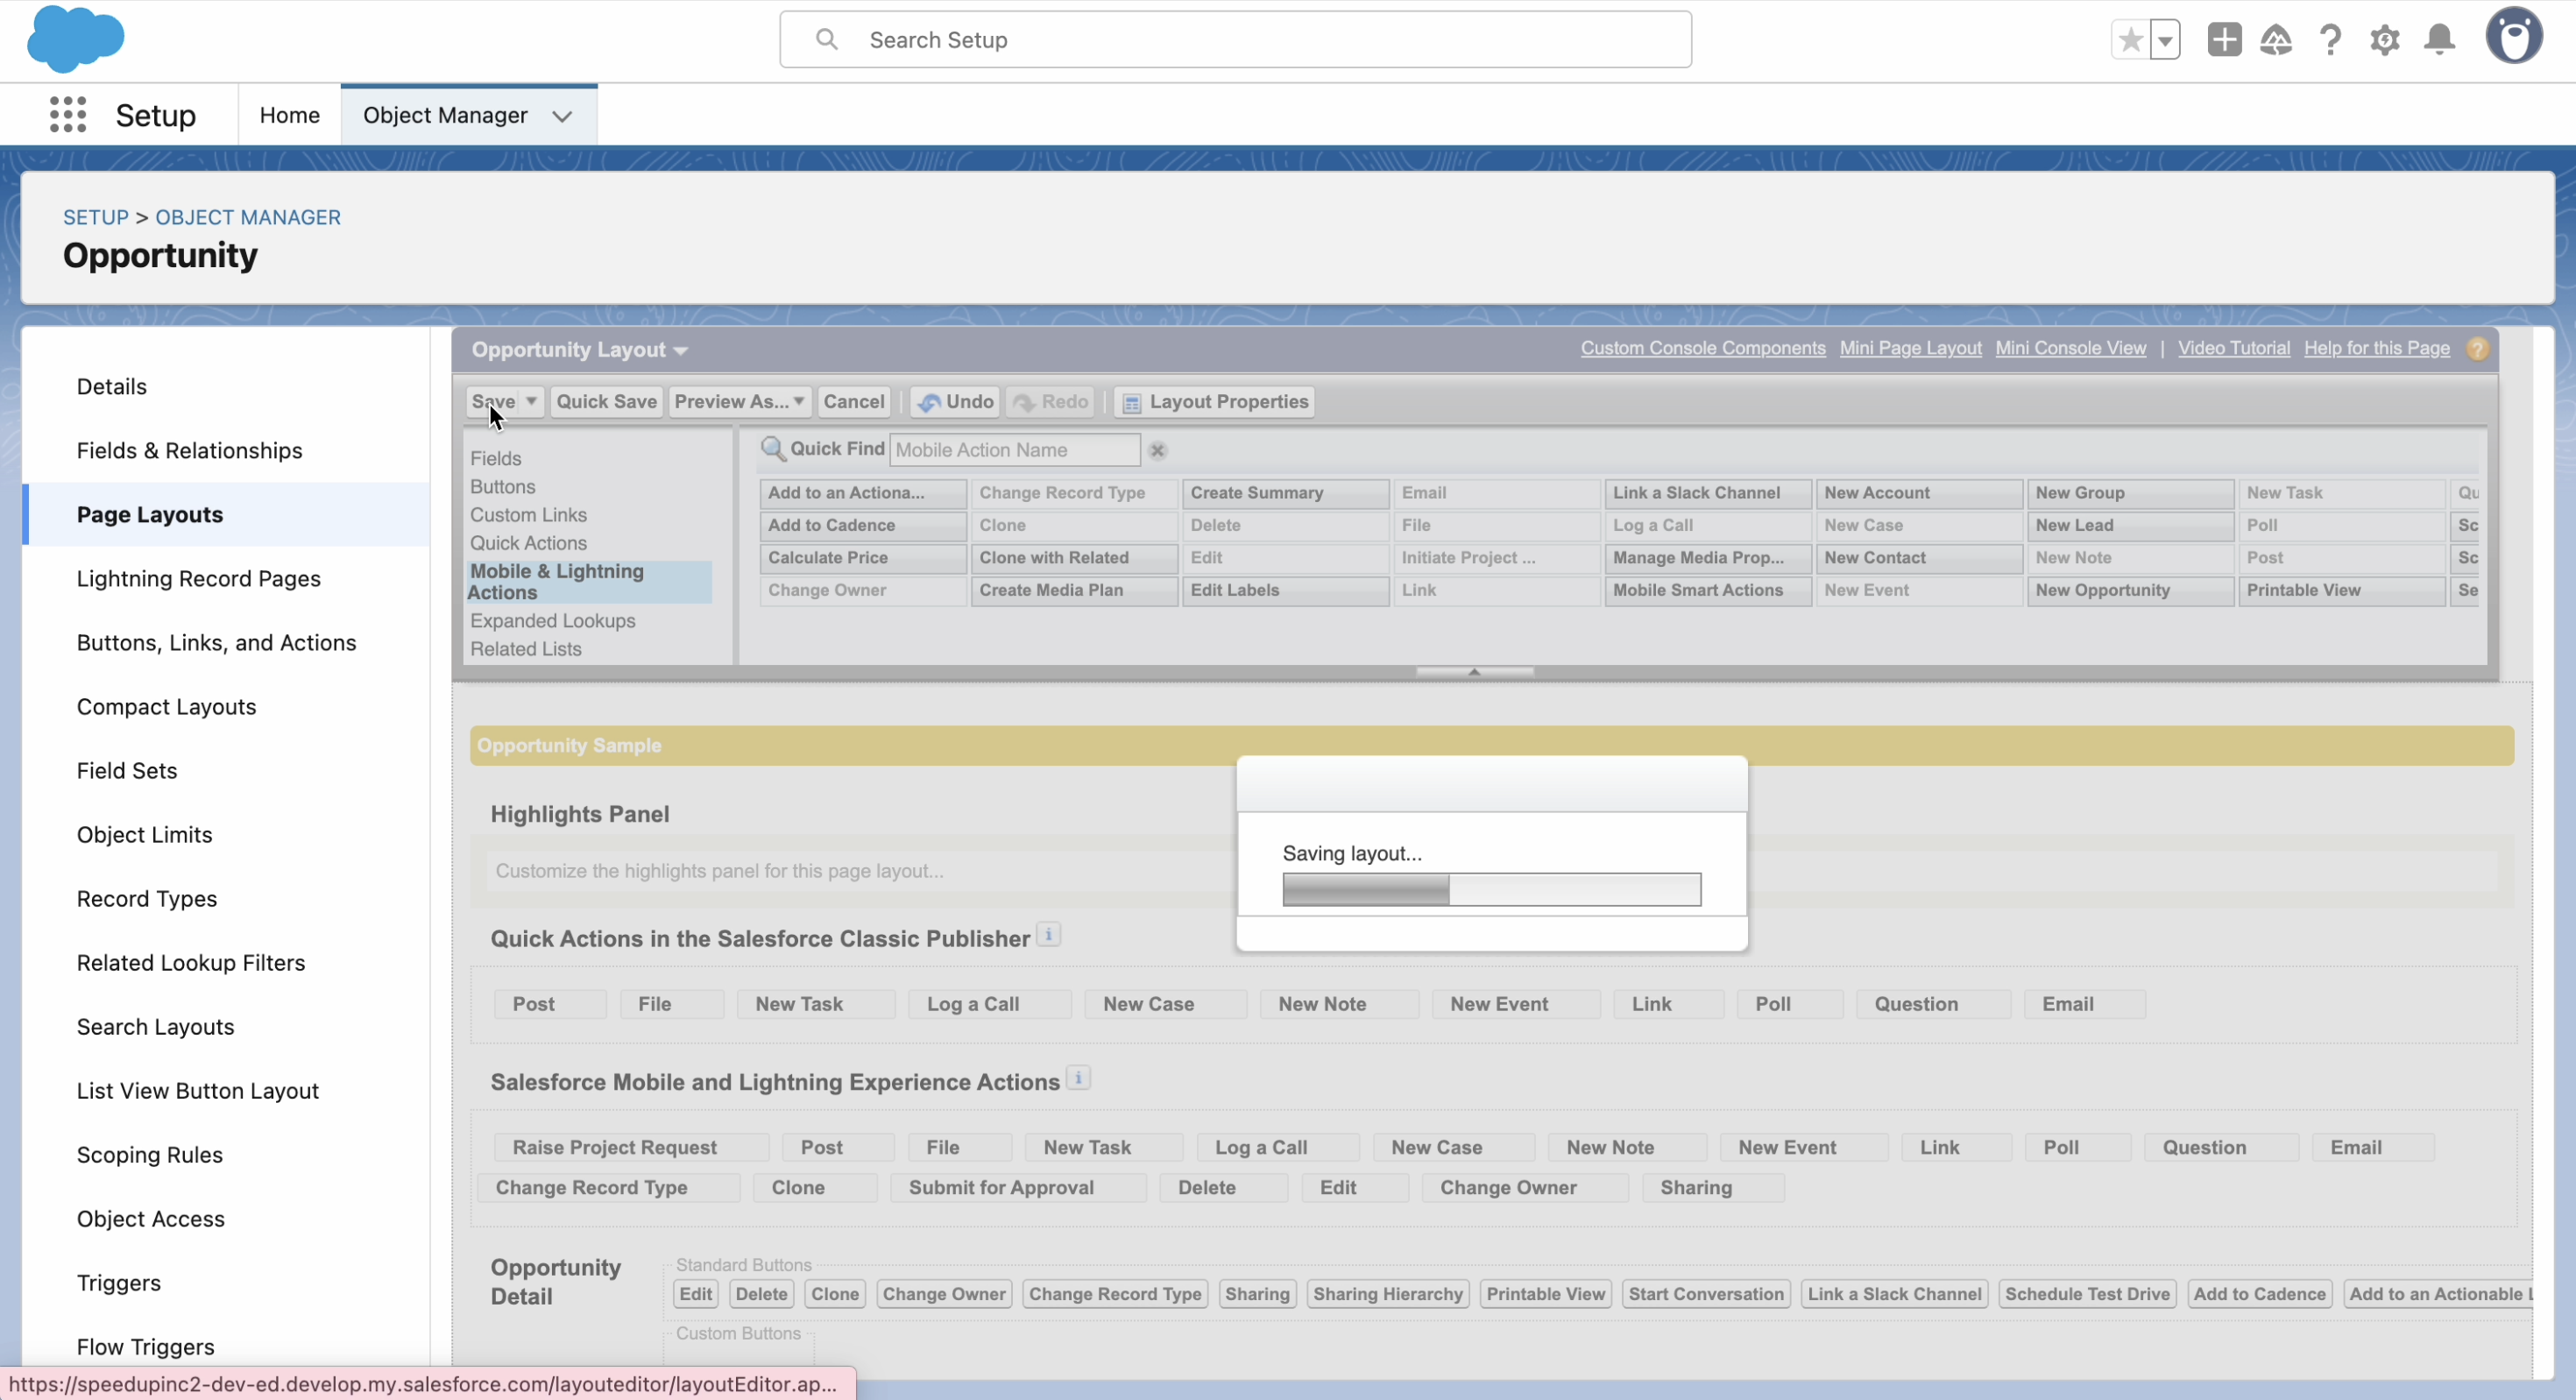Screen dimensions: 2576x1400
Task: Select Fields & Relationships in sidebar
Action: coord(190,451)
